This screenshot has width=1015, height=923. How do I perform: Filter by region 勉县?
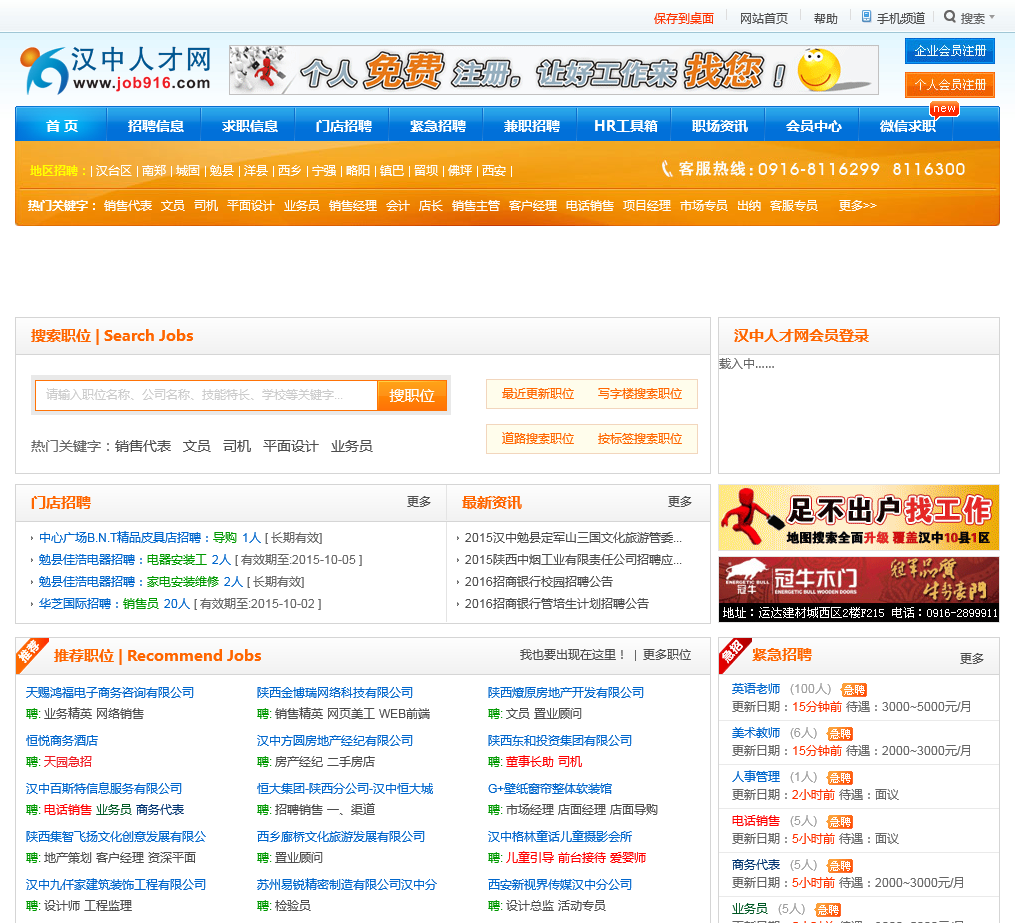[x=221, y=171]
